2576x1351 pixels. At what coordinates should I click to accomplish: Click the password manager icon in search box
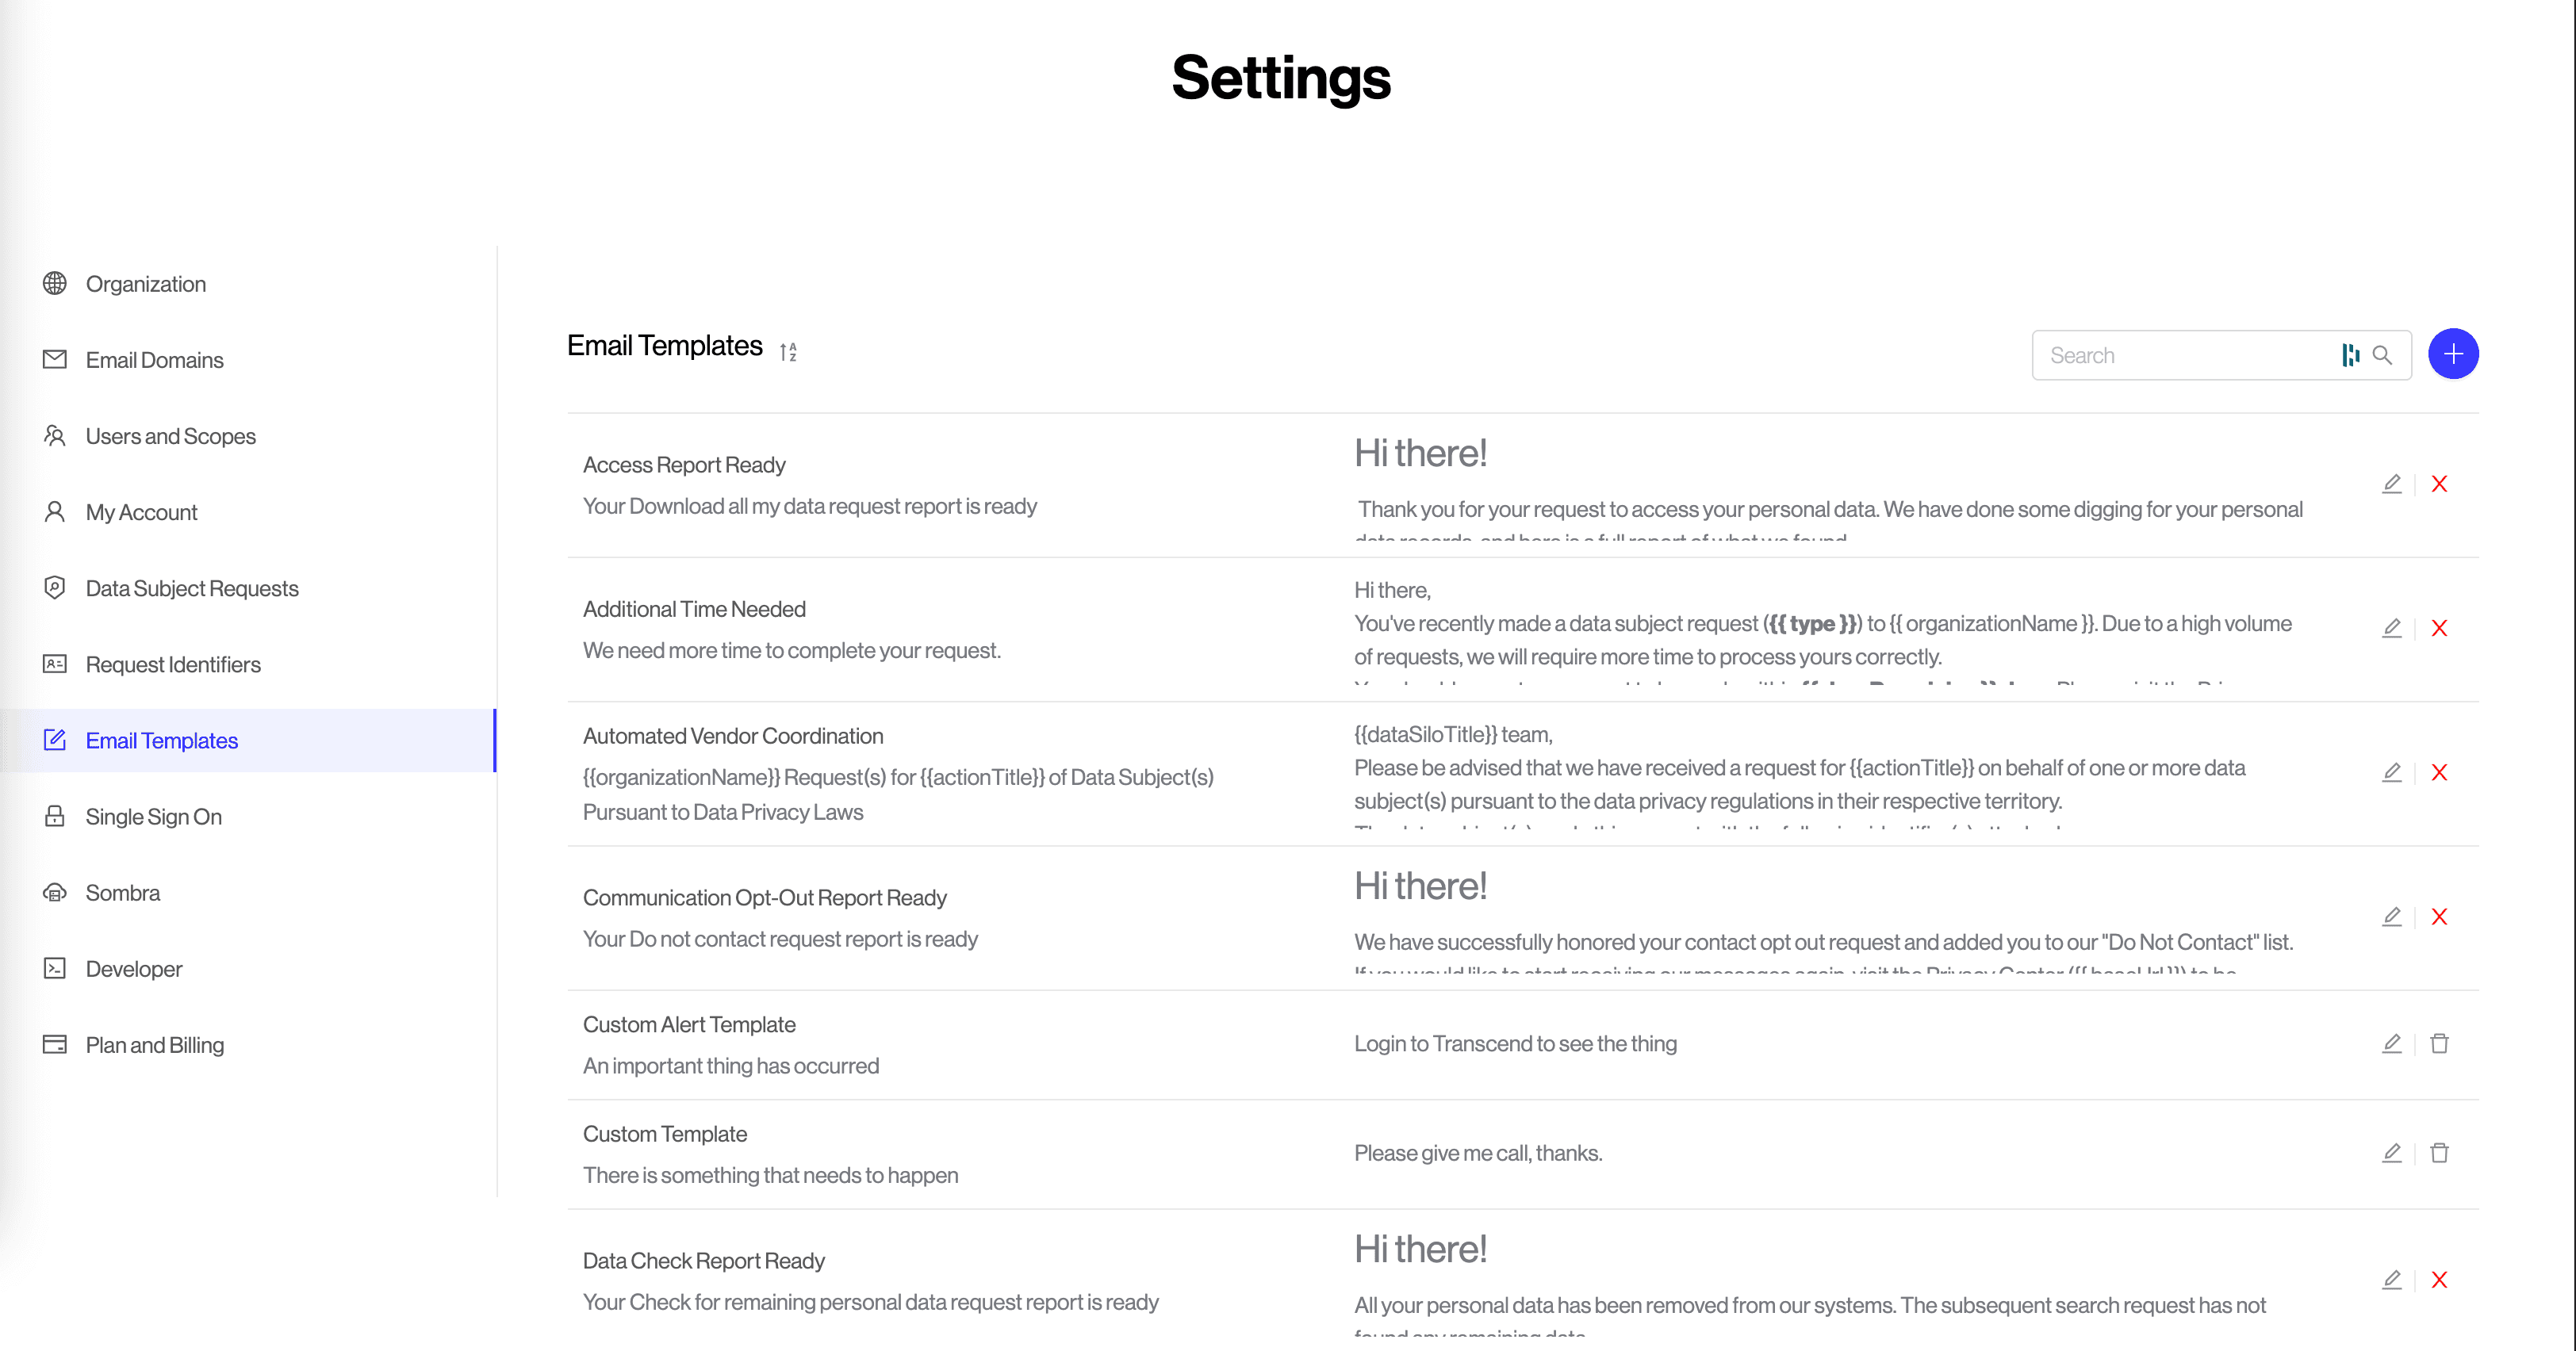coord(2350,355)
